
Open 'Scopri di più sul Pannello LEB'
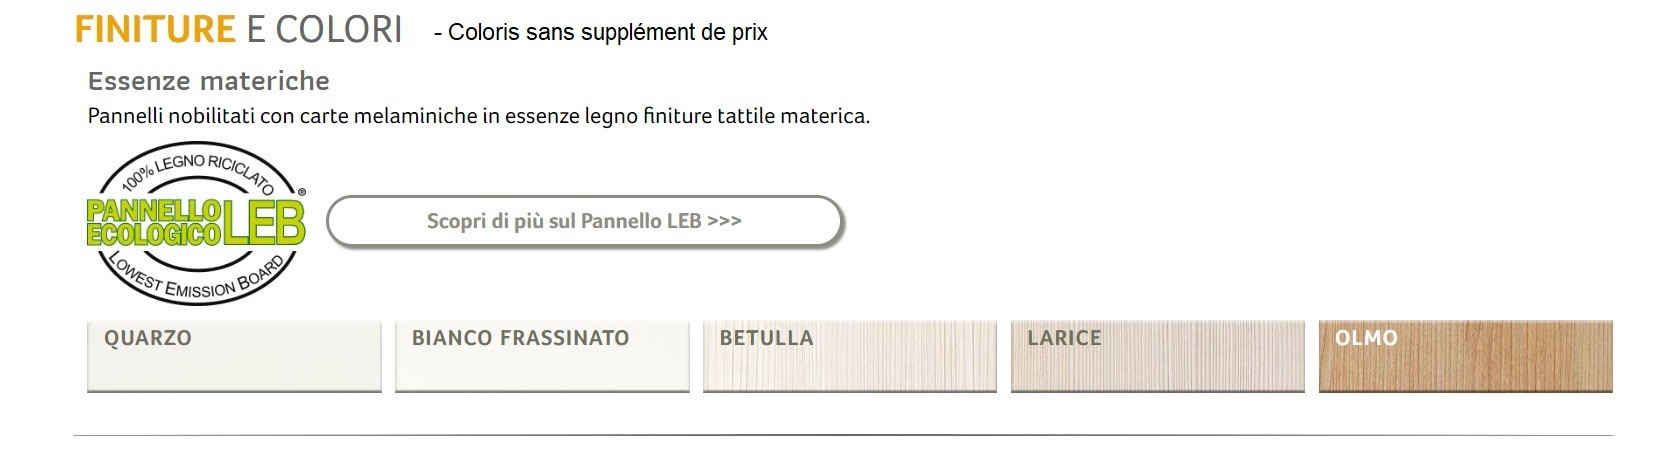click(584, 221)
